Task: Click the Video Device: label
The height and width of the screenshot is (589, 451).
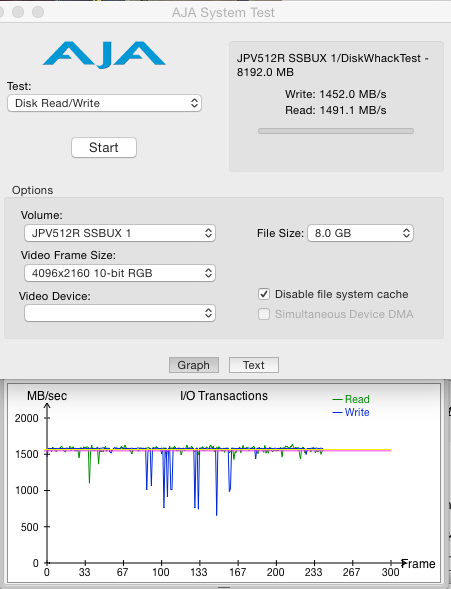Action: point(55,296)
